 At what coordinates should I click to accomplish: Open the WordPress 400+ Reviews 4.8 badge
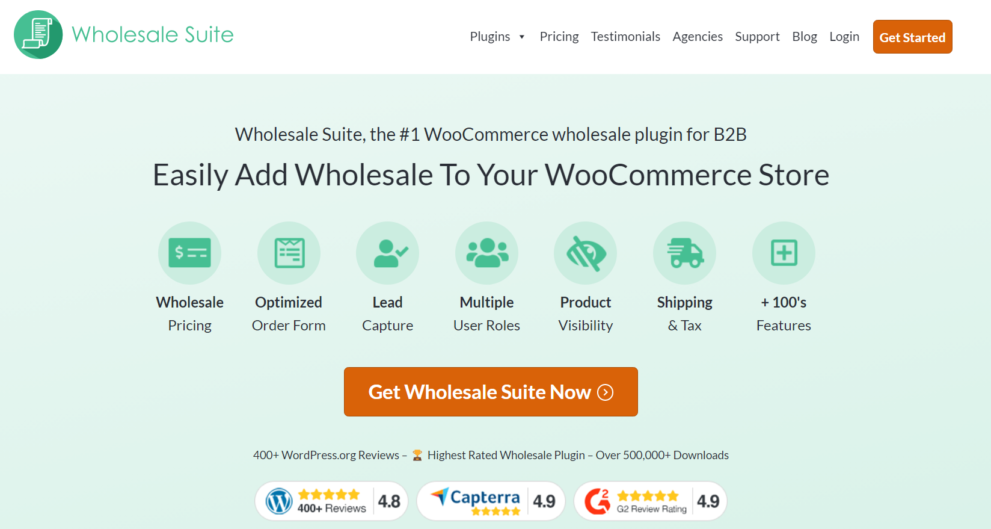click(x=331, y=501)
